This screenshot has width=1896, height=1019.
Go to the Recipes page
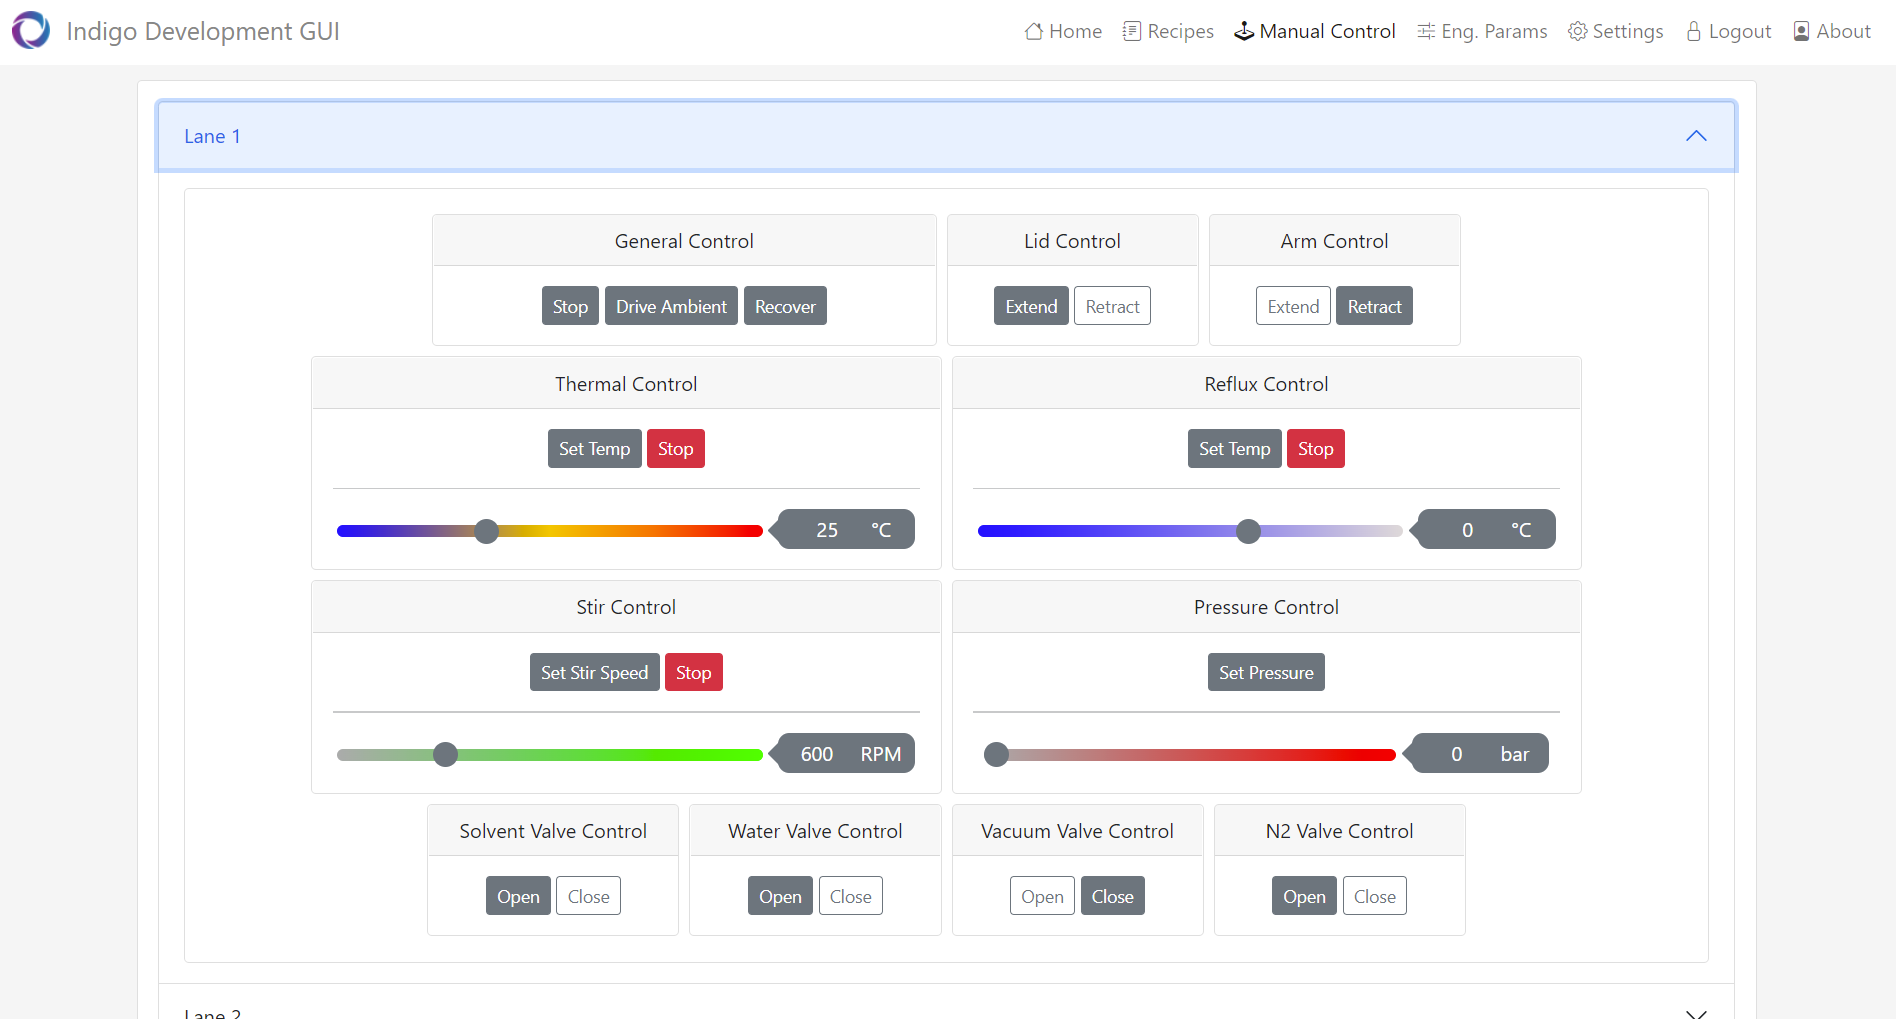coord(1180,32)
